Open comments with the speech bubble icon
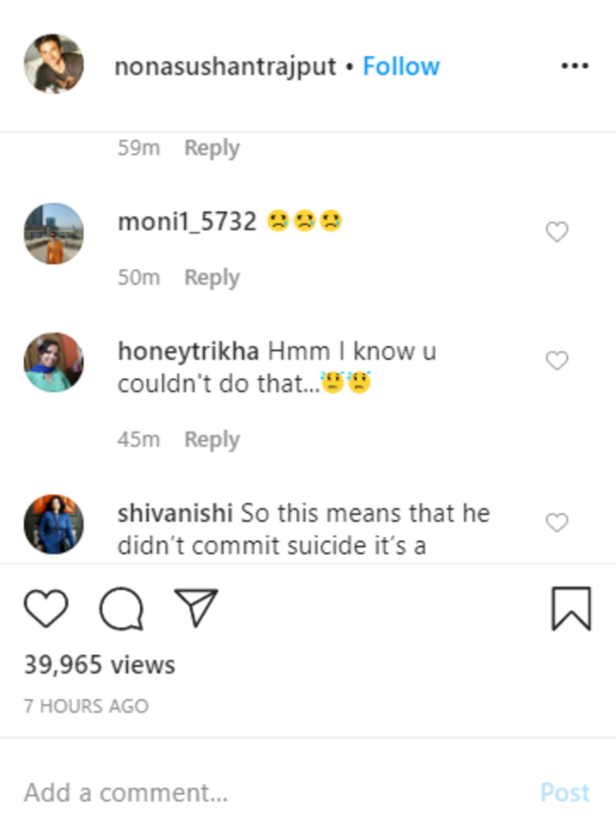The height and width of the screenshot is (839, 616). tap(124, 608)
